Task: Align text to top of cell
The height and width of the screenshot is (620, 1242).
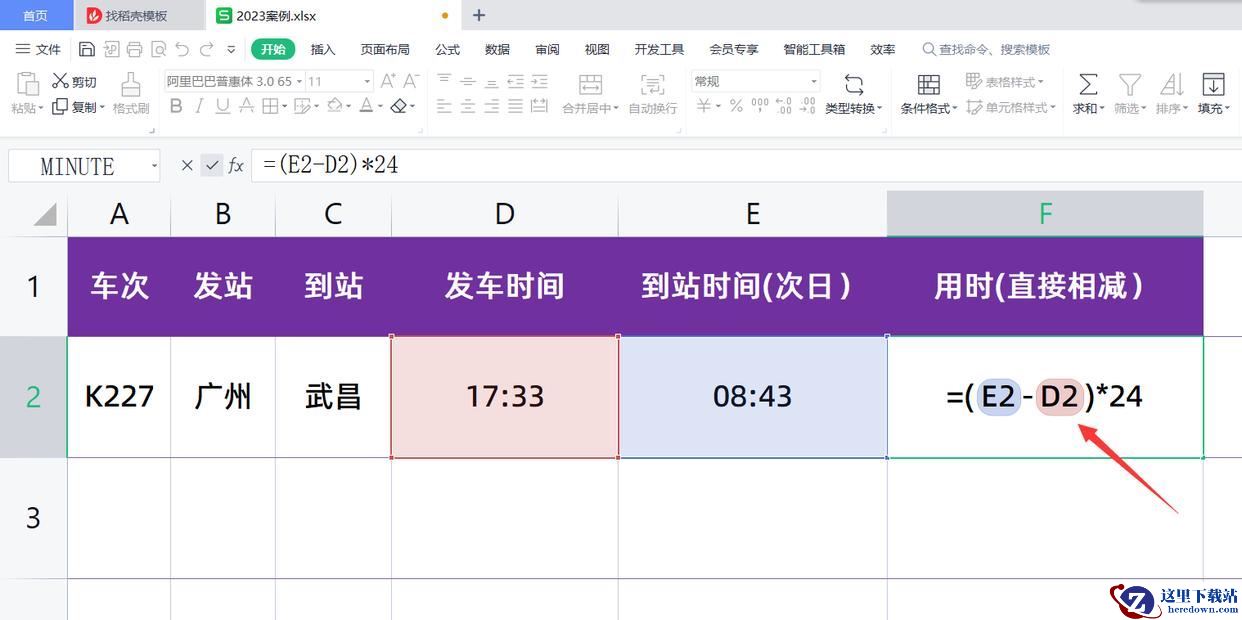Action: coord(444,81)
